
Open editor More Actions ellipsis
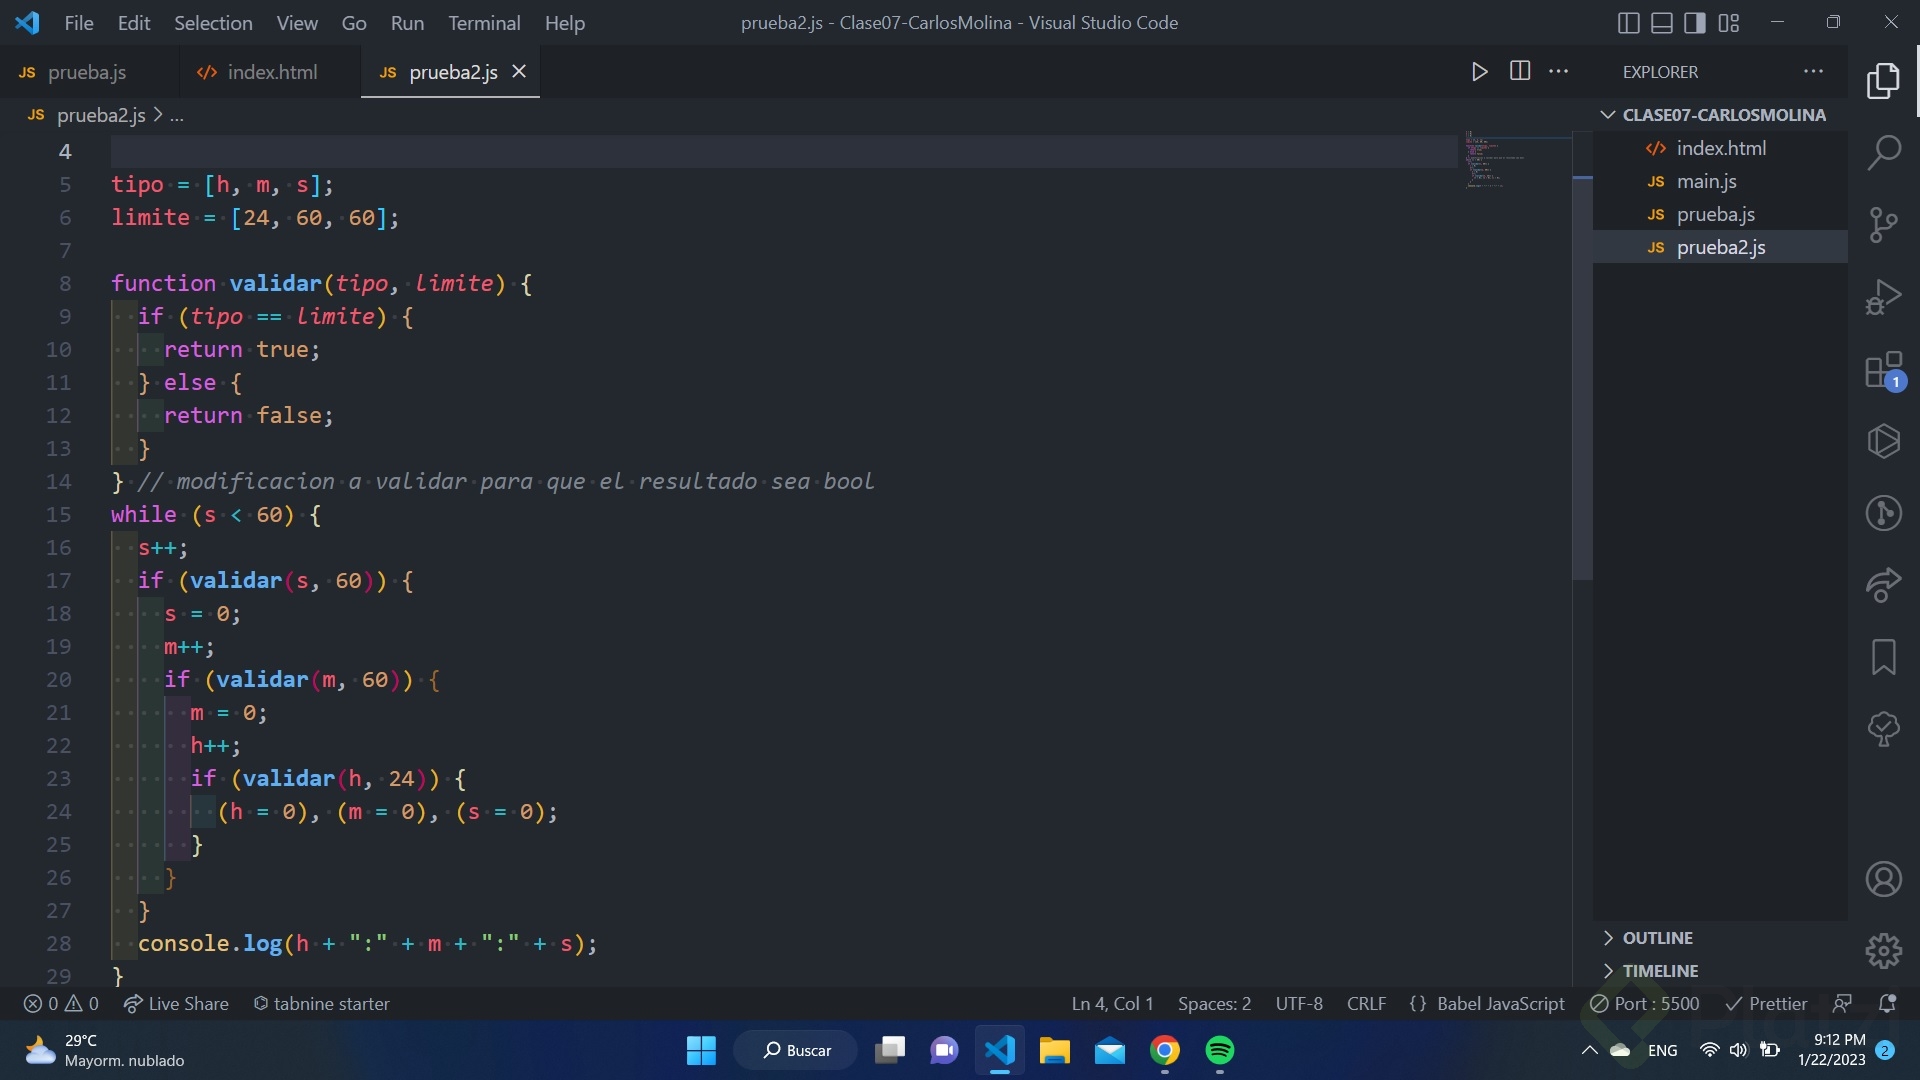[x=1558, y=71]
